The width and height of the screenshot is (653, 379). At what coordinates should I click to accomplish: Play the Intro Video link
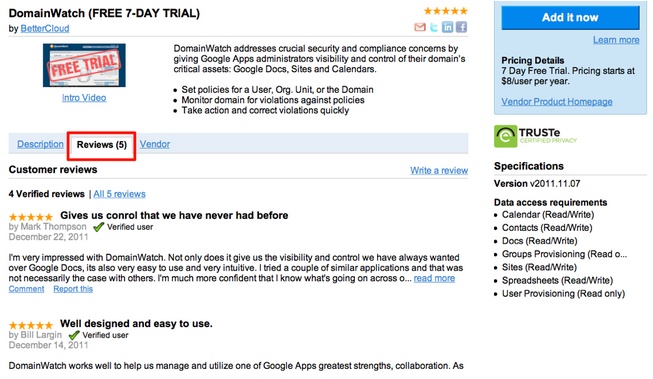click(84, 98)
